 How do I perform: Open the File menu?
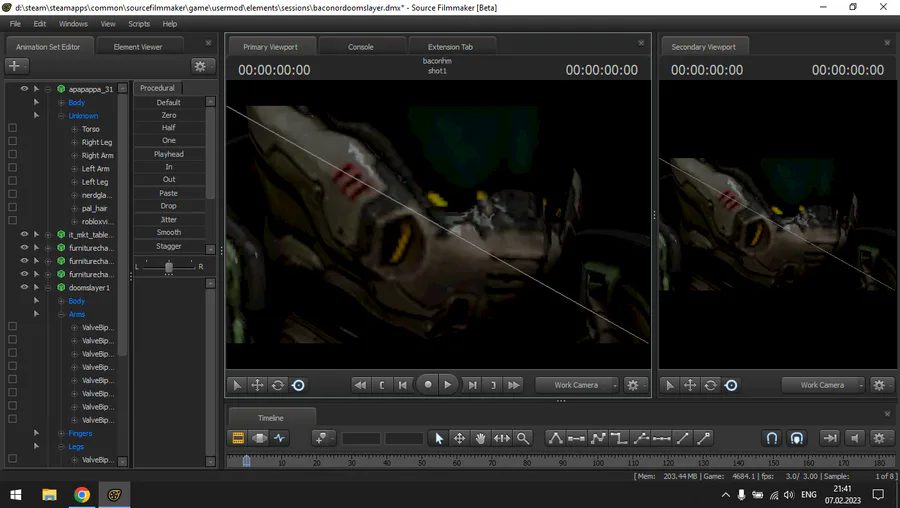pyautogui.click(x=15, y=24)
